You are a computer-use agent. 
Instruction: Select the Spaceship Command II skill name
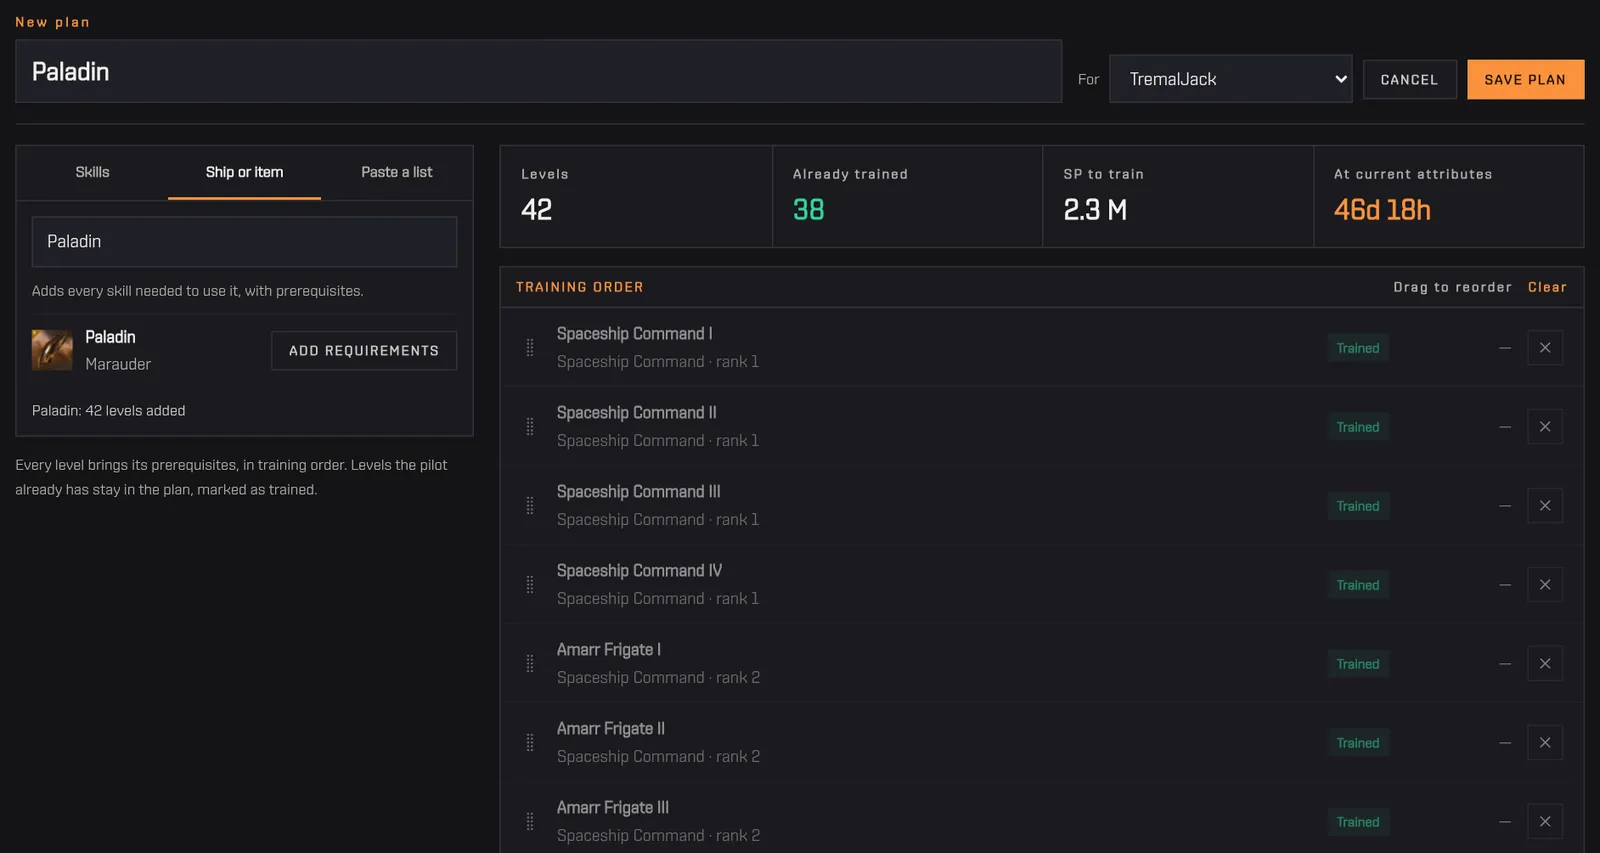coord(637,413)
